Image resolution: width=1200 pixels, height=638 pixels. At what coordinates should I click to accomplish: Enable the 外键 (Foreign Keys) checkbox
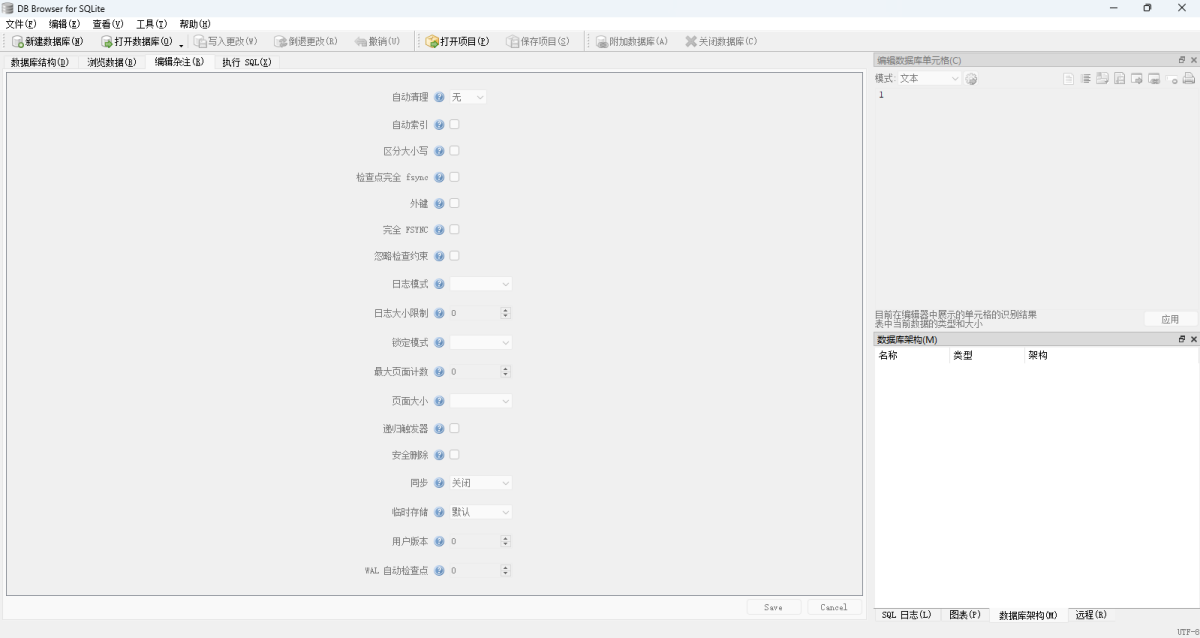pos(454,203)
